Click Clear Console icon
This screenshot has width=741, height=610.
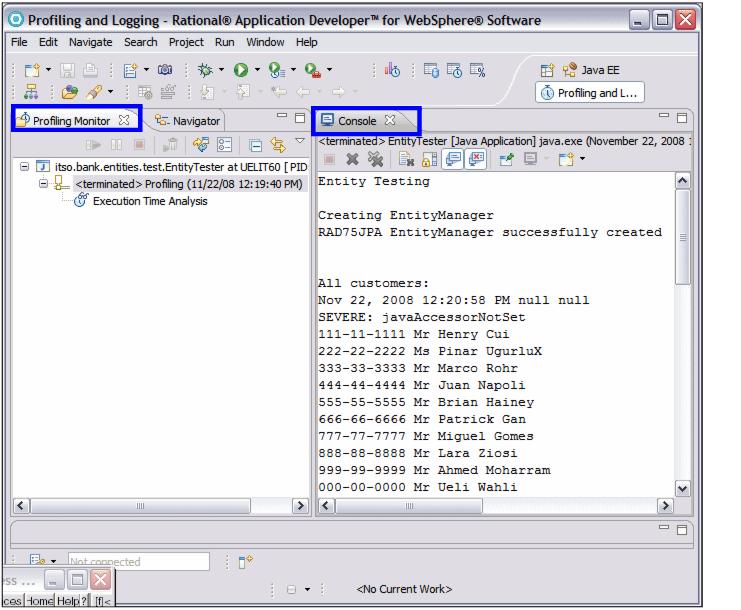pyautogui.click(x=406, y=160)
